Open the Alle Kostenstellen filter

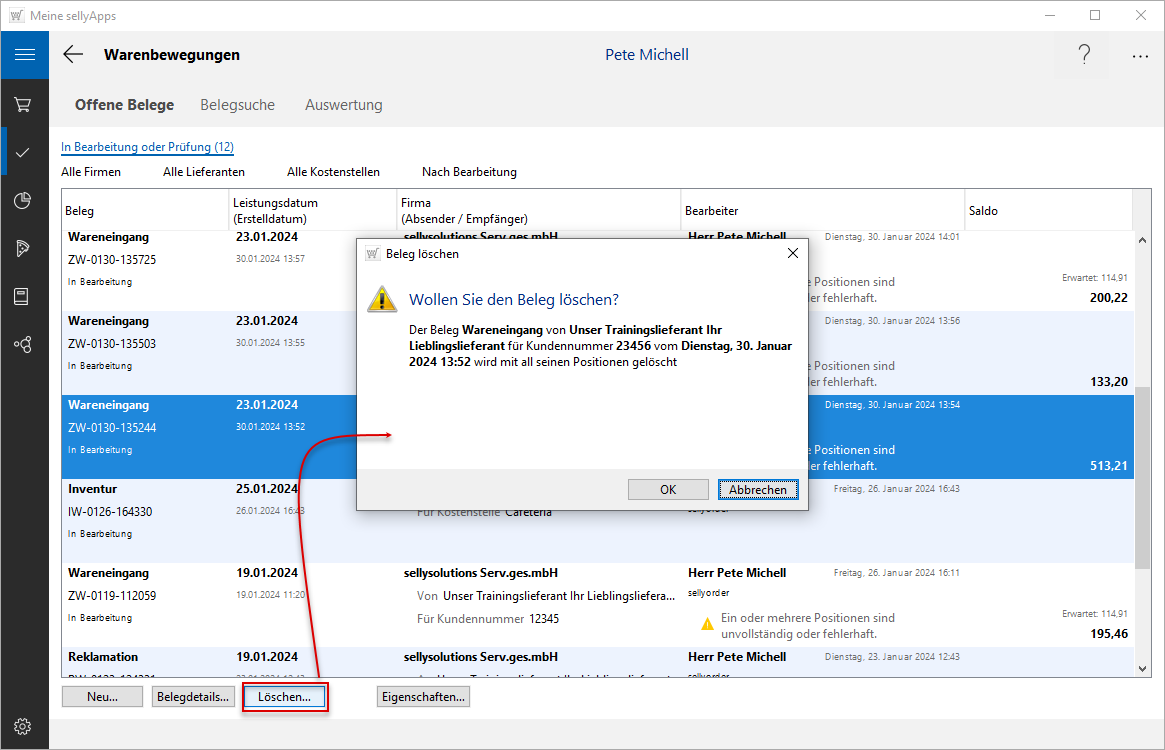point(333,172)
